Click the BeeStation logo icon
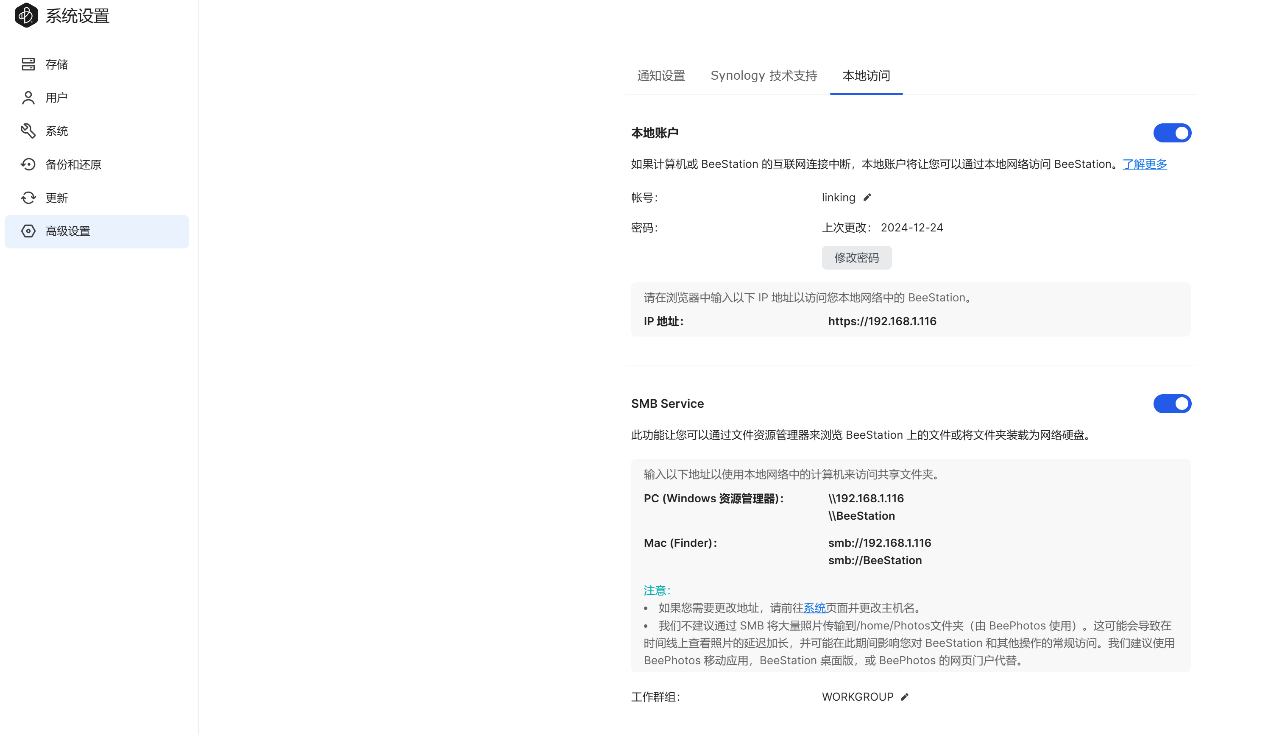 [26, 16]
